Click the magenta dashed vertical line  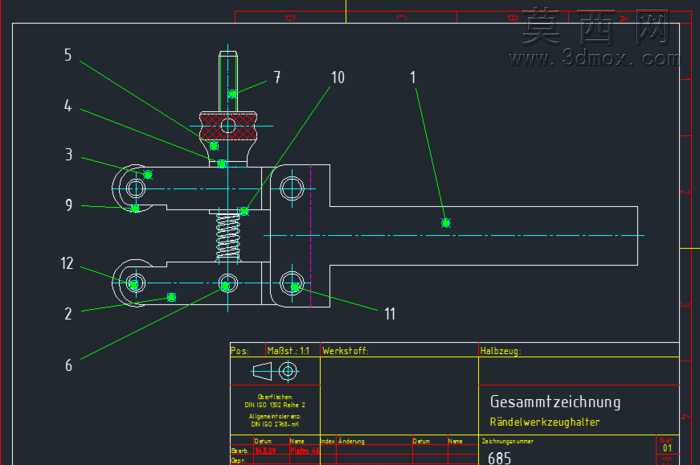[311, 237]
